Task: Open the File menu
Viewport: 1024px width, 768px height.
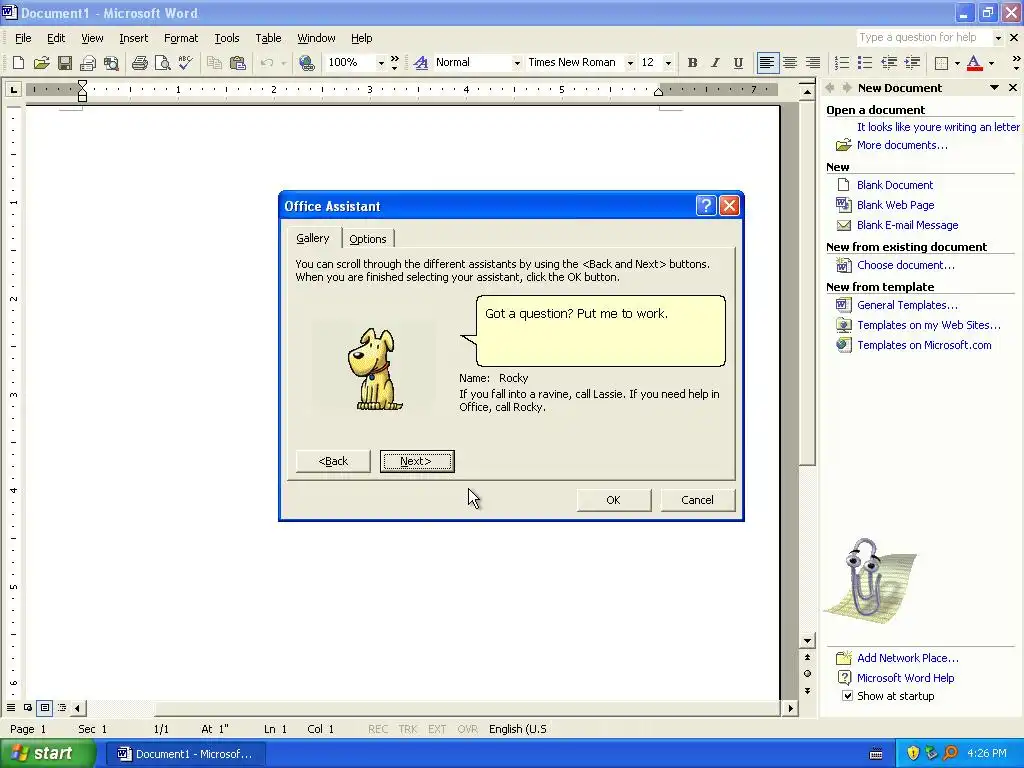Action: pyautogui.click(x=23, y=38)
